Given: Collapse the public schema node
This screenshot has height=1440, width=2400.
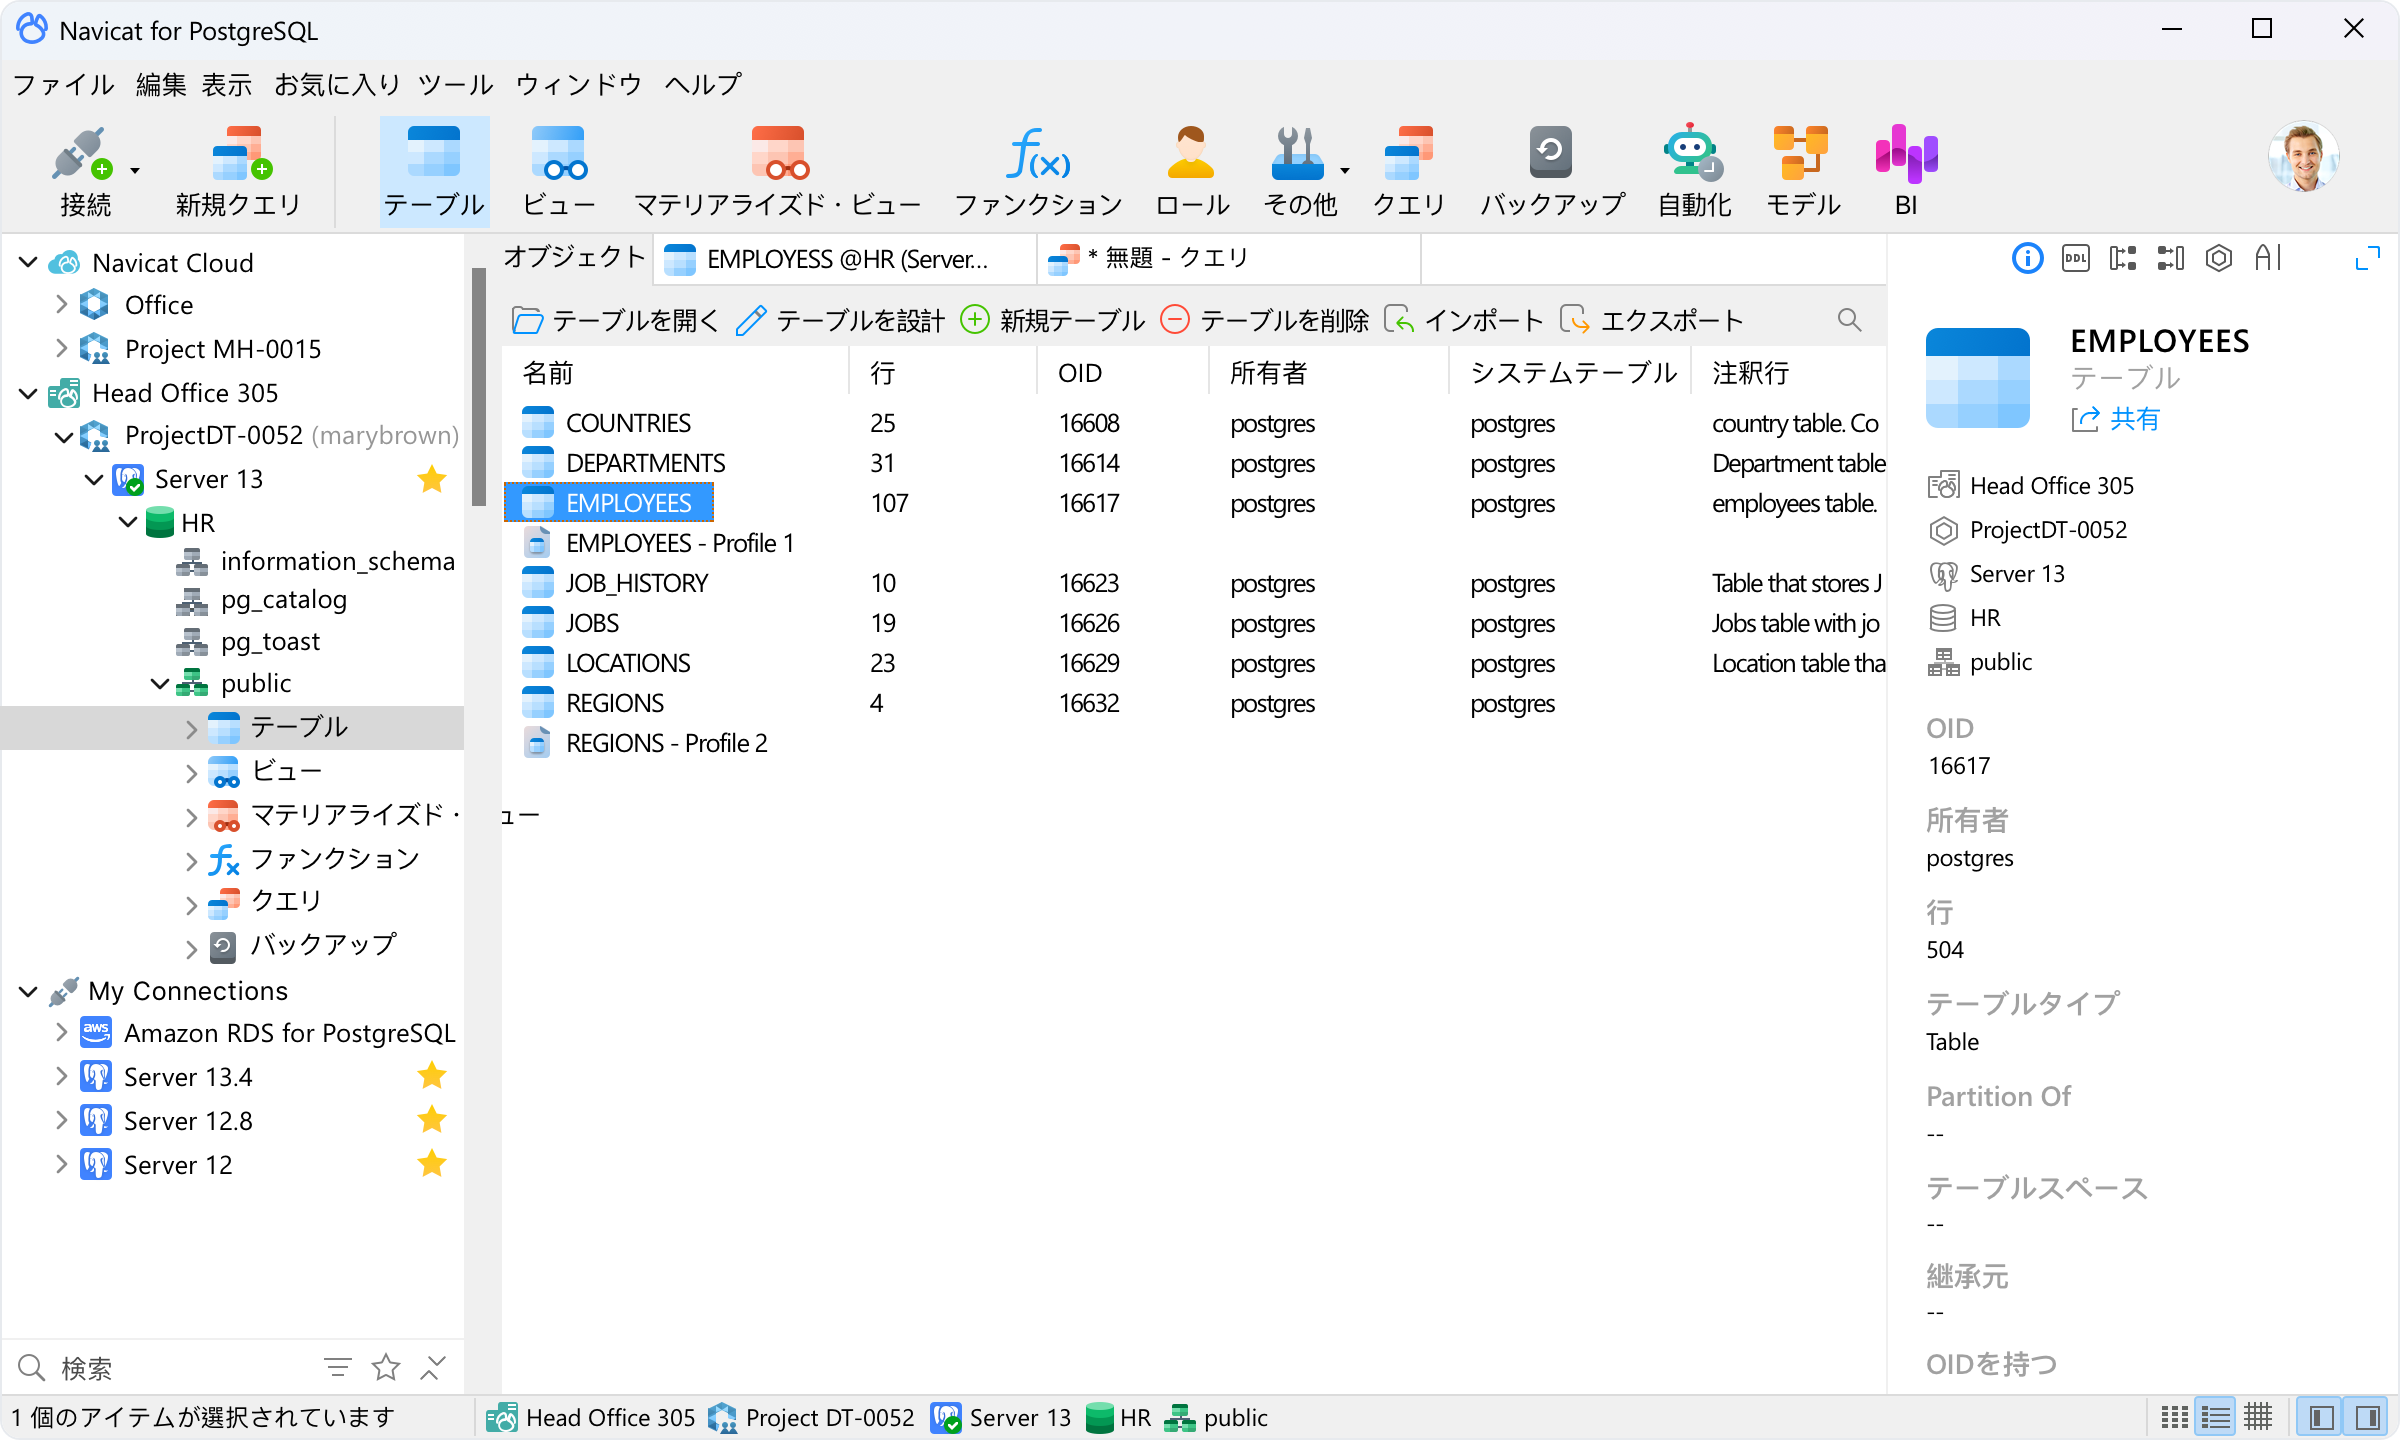Looking at the screenshot, I should click(x=160, y=683).
